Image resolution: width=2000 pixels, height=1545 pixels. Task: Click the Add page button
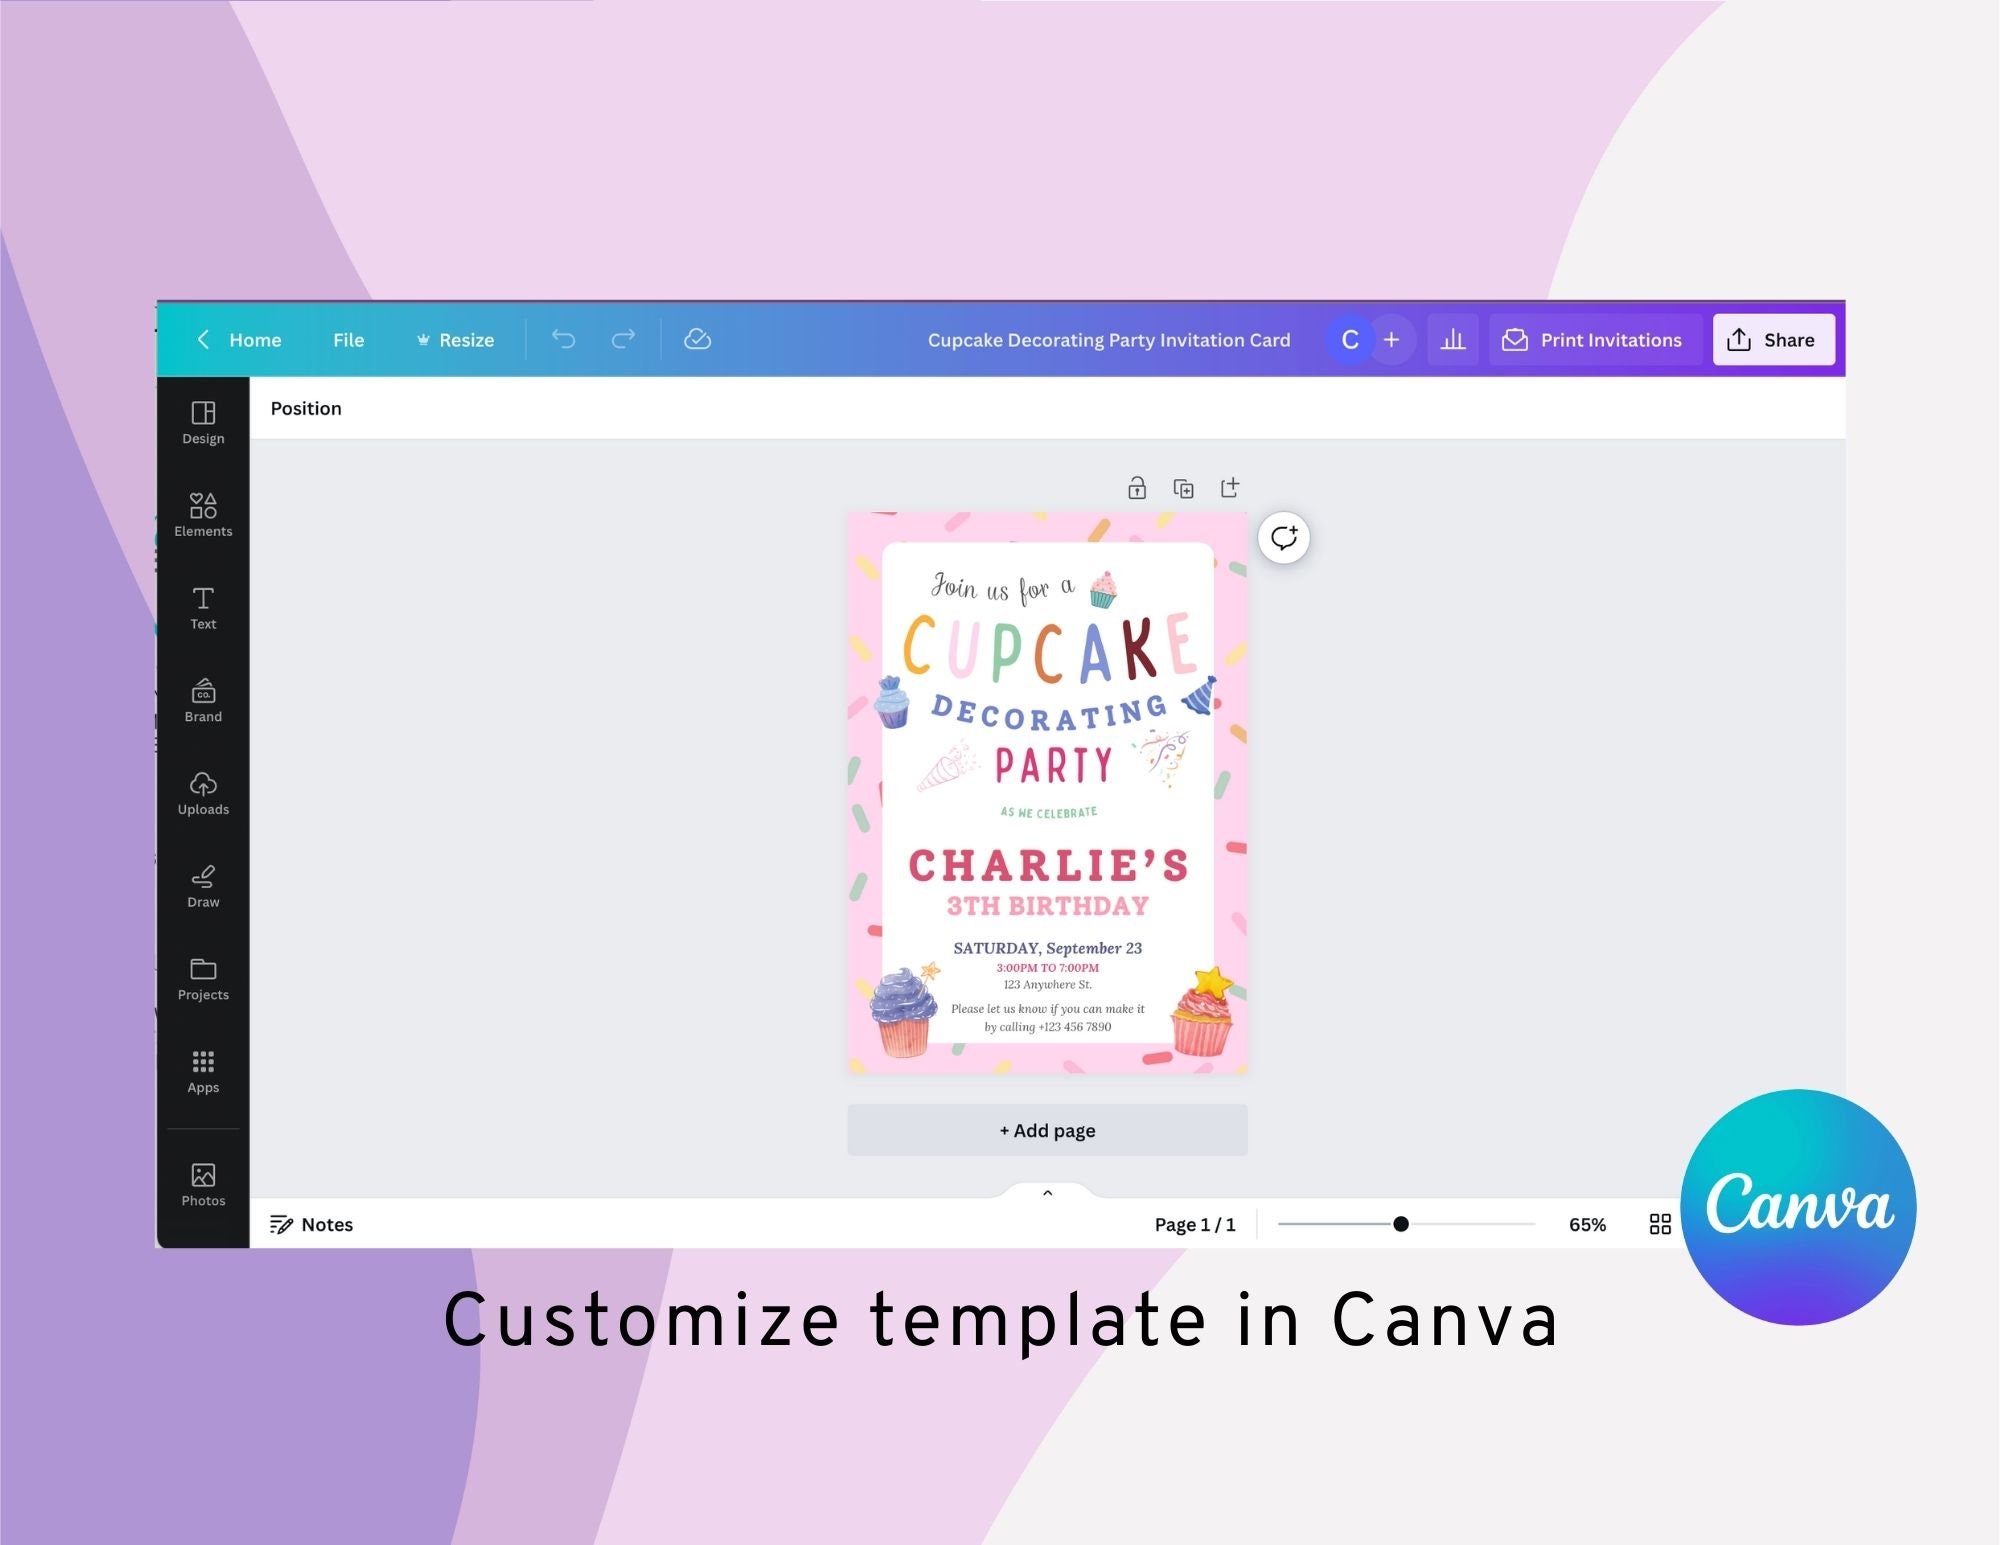click(x=1047, y=1130)
